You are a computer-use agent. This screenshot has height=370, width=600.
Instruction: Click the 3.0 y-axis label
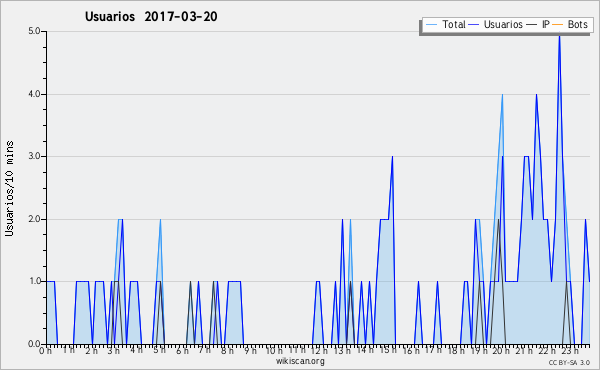(34, 156)
